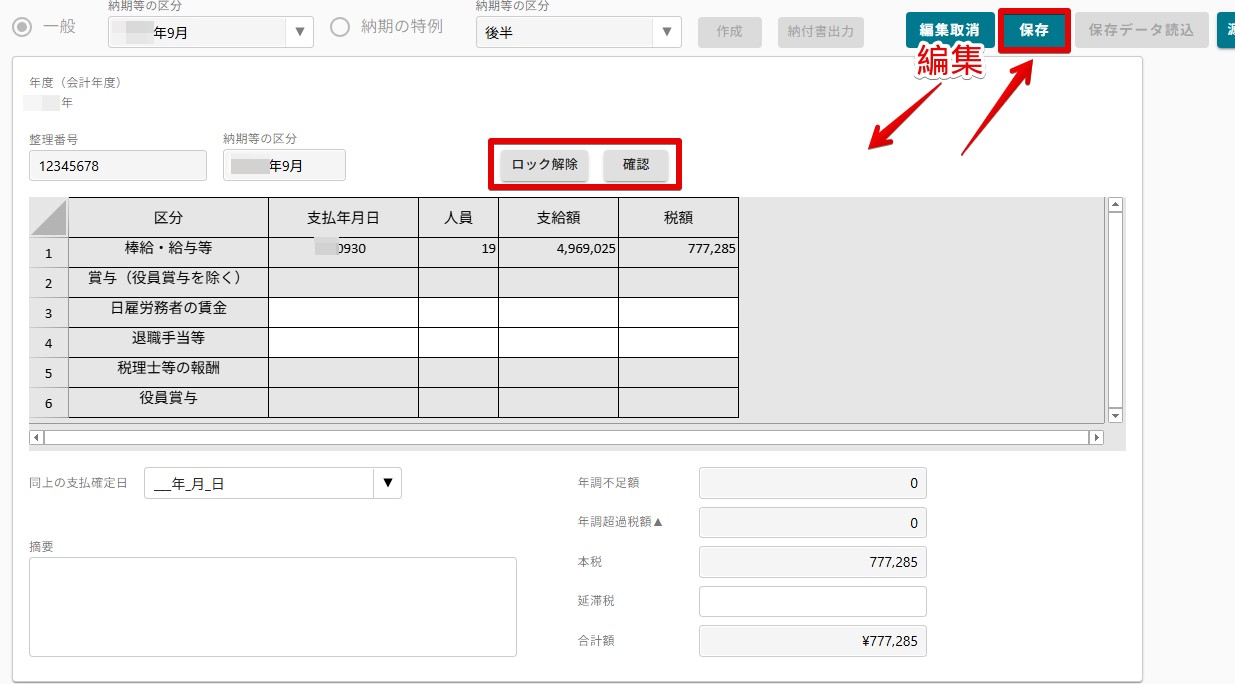Click the horizontal scrollbar right arrow

(x=1096, y=437)
